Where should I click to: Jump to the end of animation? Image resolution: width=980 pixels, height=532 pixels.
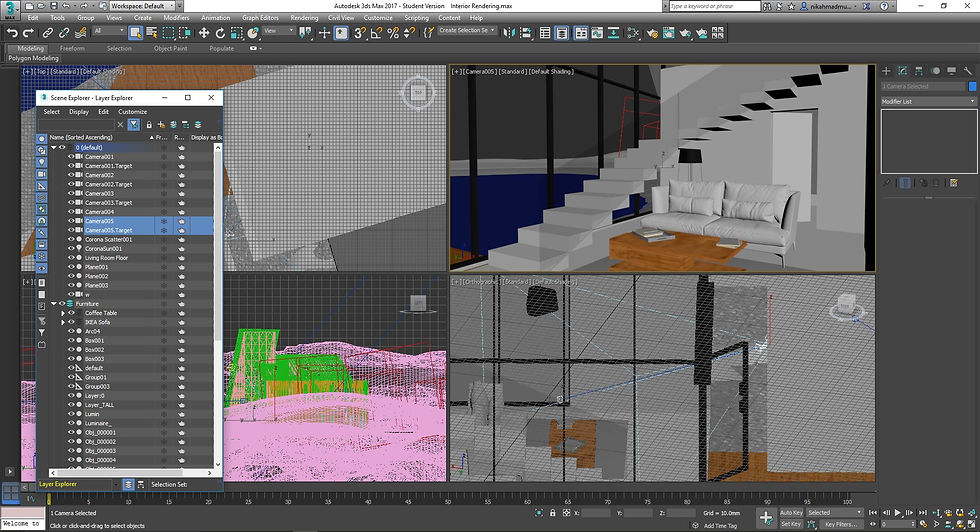click(922, 513)
